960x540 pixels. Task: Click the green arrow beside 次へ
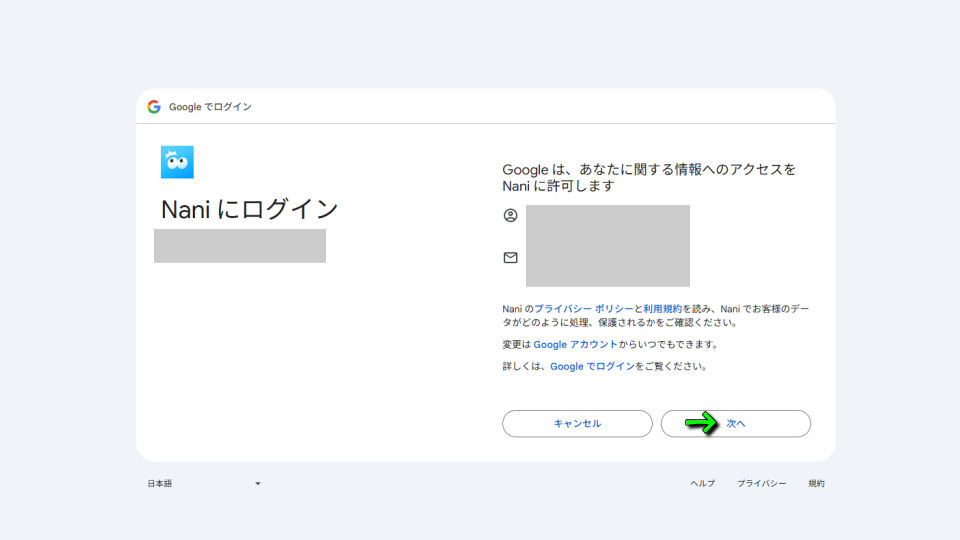point(702,423)
